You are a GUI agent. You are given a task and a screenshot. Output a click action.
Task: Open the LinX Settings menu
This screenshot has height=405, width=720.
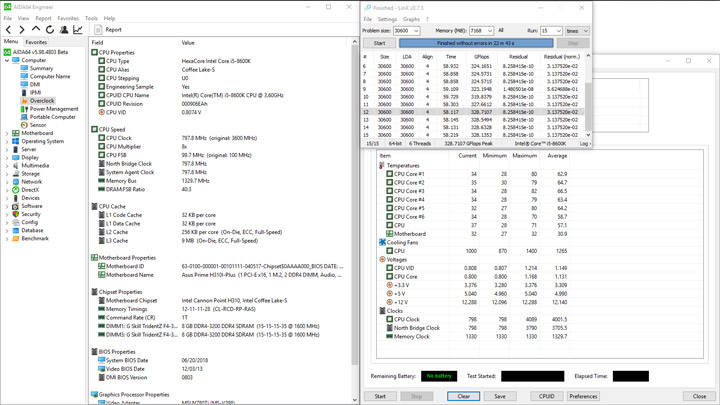click(x=387, y=19)
